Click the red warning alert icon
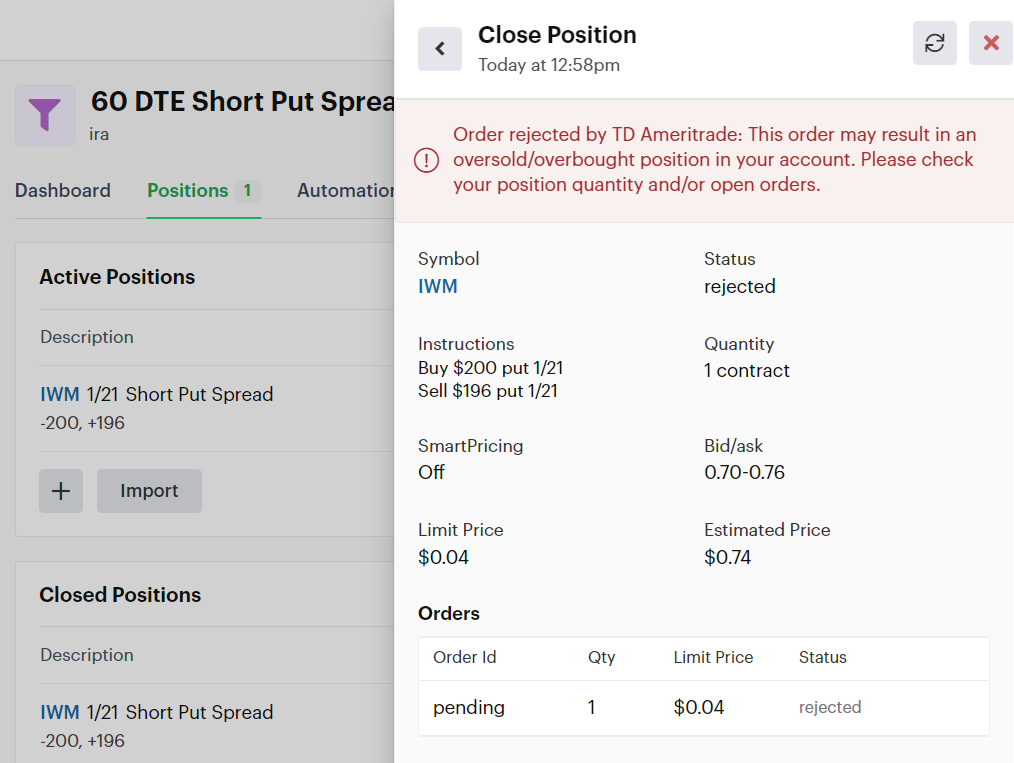This screenshot has width=1014, height=763. point(426,160)
